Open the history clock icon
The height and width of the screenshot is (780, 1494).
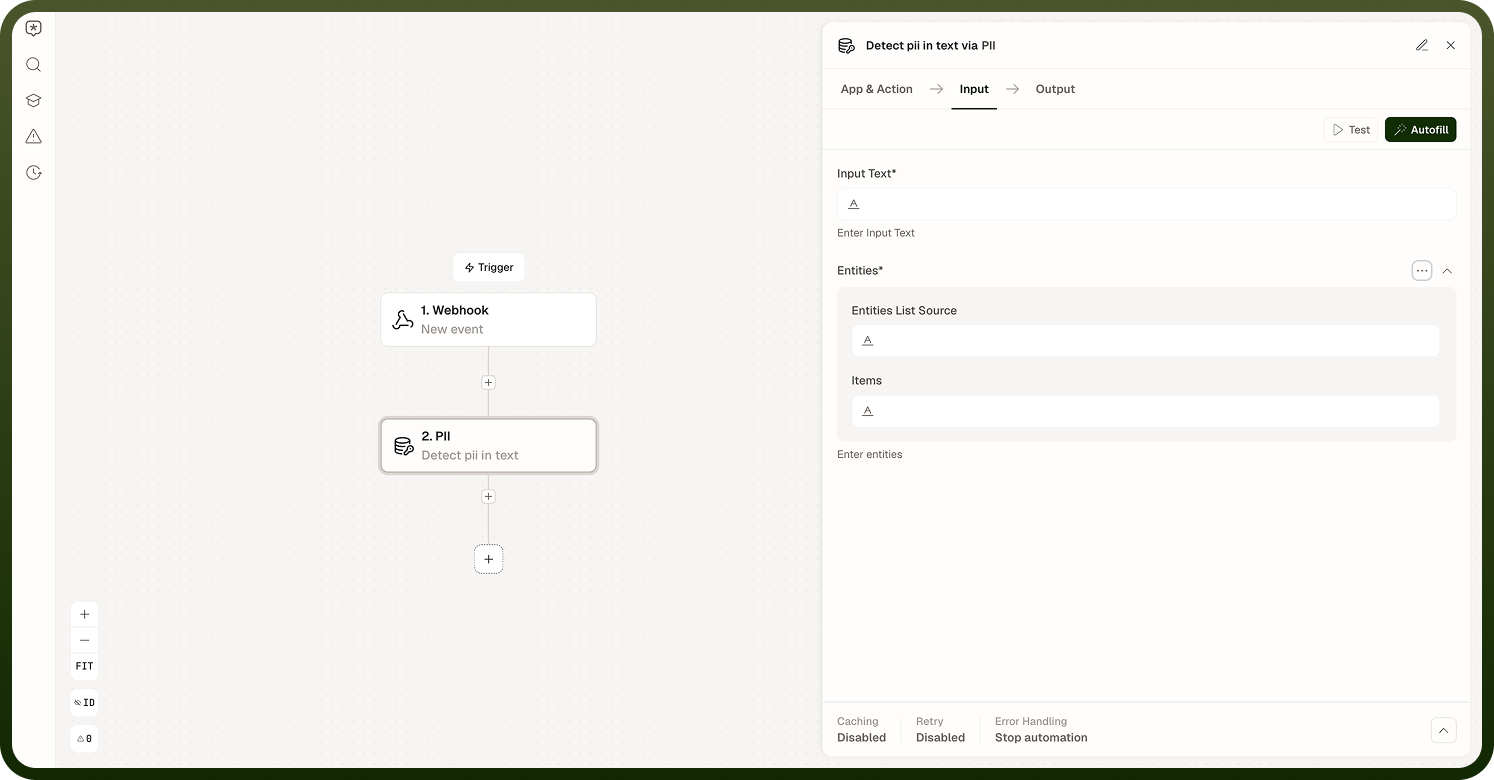click(x=33, y=173)
